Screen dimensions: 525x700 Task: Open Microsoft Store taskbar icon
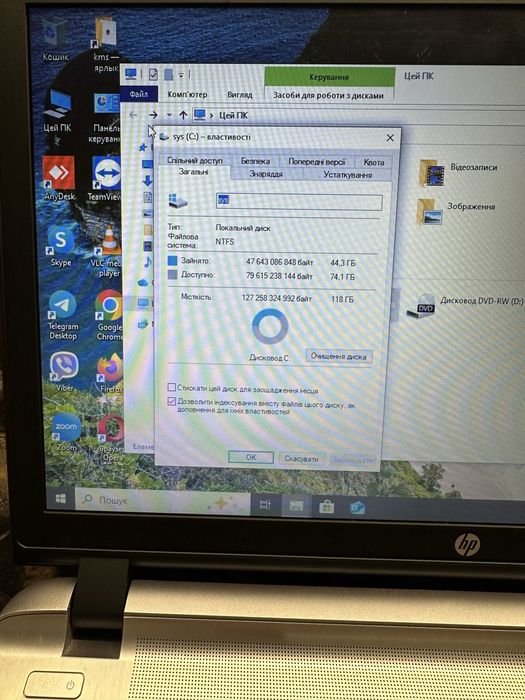click(x=326, y=507)
